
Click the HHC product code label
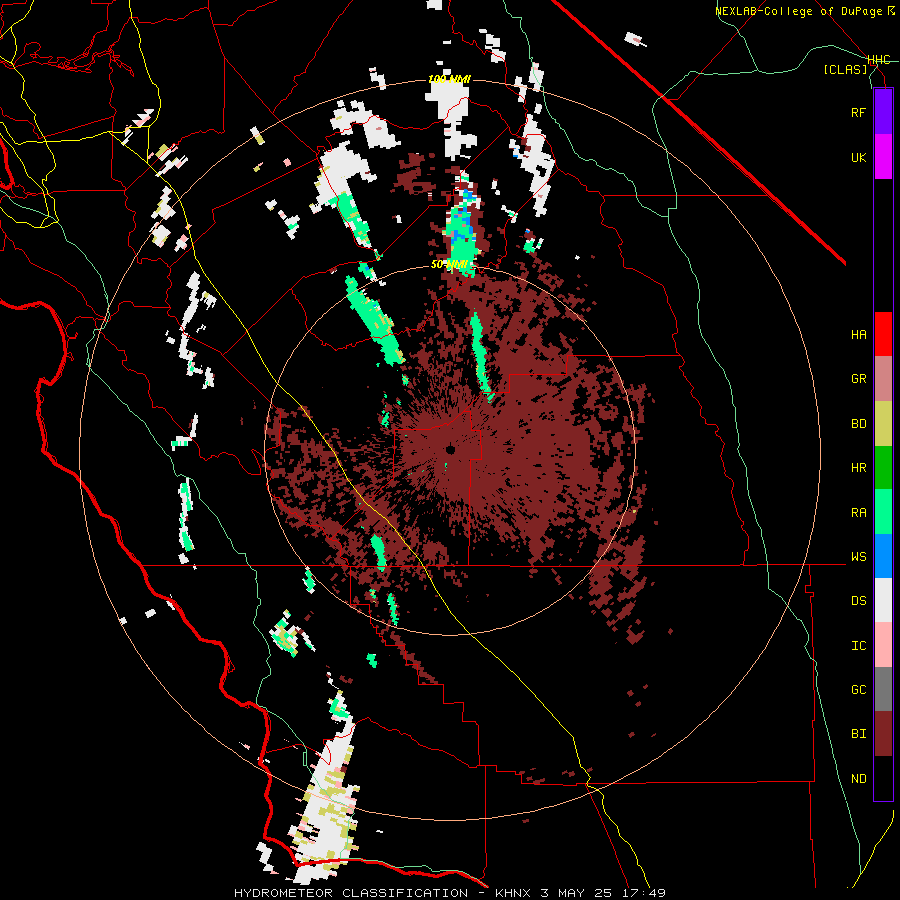pos(878,60)
